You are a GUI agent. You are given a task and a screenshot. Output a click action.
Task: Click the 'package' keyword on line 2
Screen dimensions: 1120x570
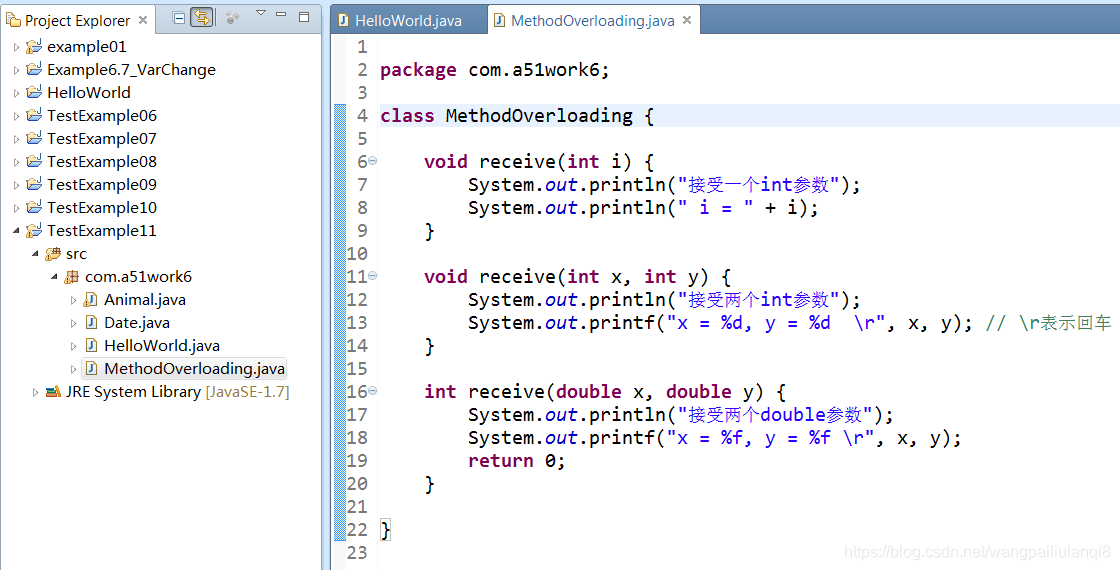(418, 70)
